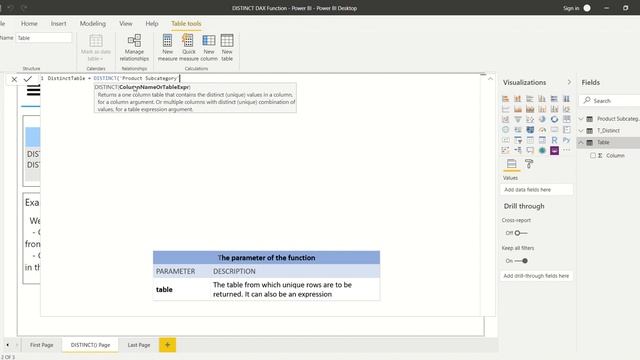Viewport: 640px width, 360px height.
Task: Click Add drill-through fields here well
Action: coord(536,276)
